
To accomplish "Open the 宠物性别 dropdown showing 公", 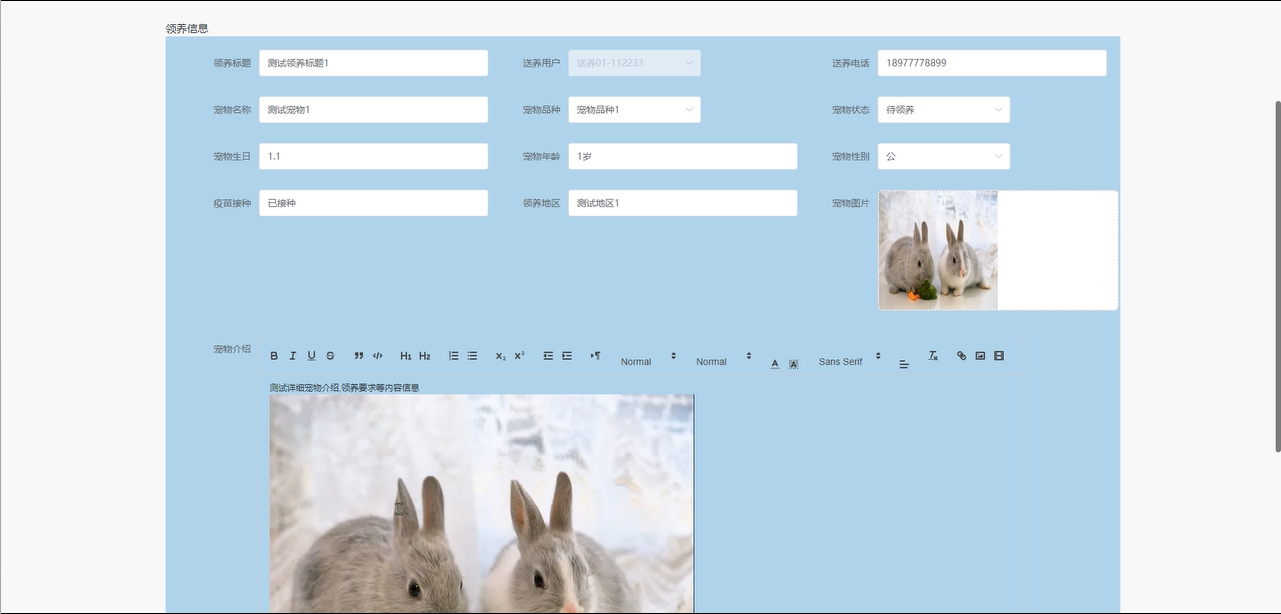I will pos(944,157).
